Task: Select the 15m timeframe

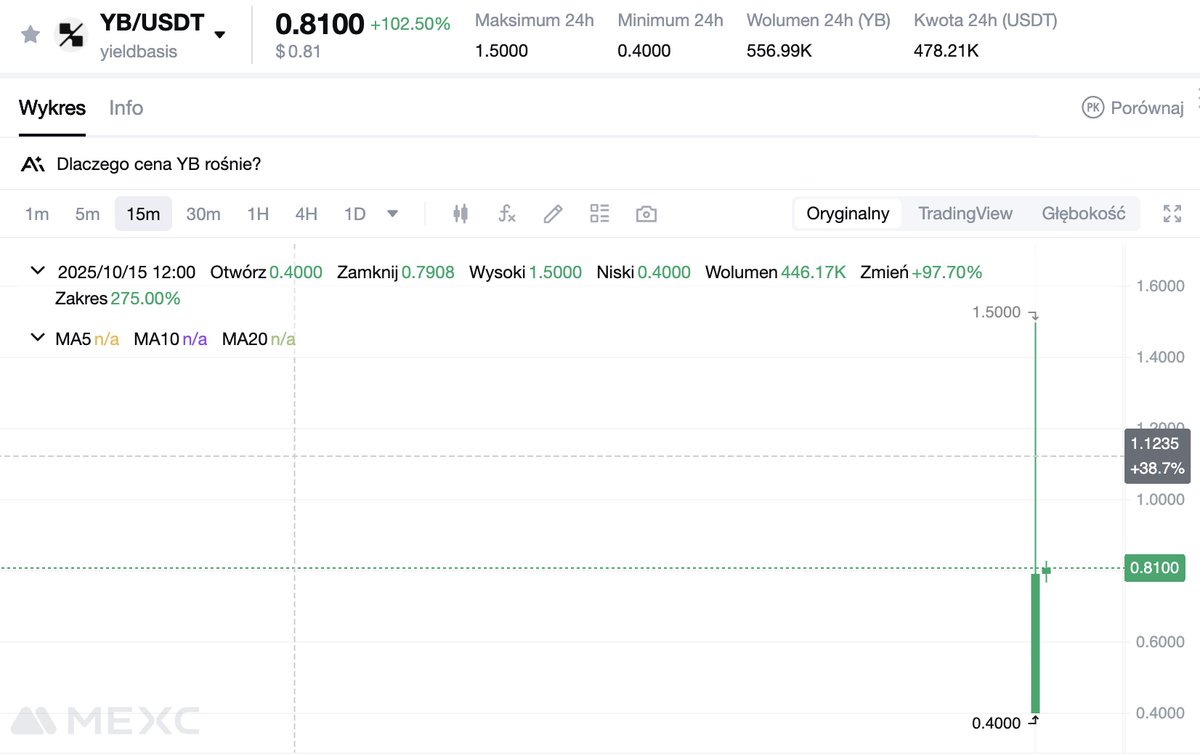Action: tap(143, 214)
